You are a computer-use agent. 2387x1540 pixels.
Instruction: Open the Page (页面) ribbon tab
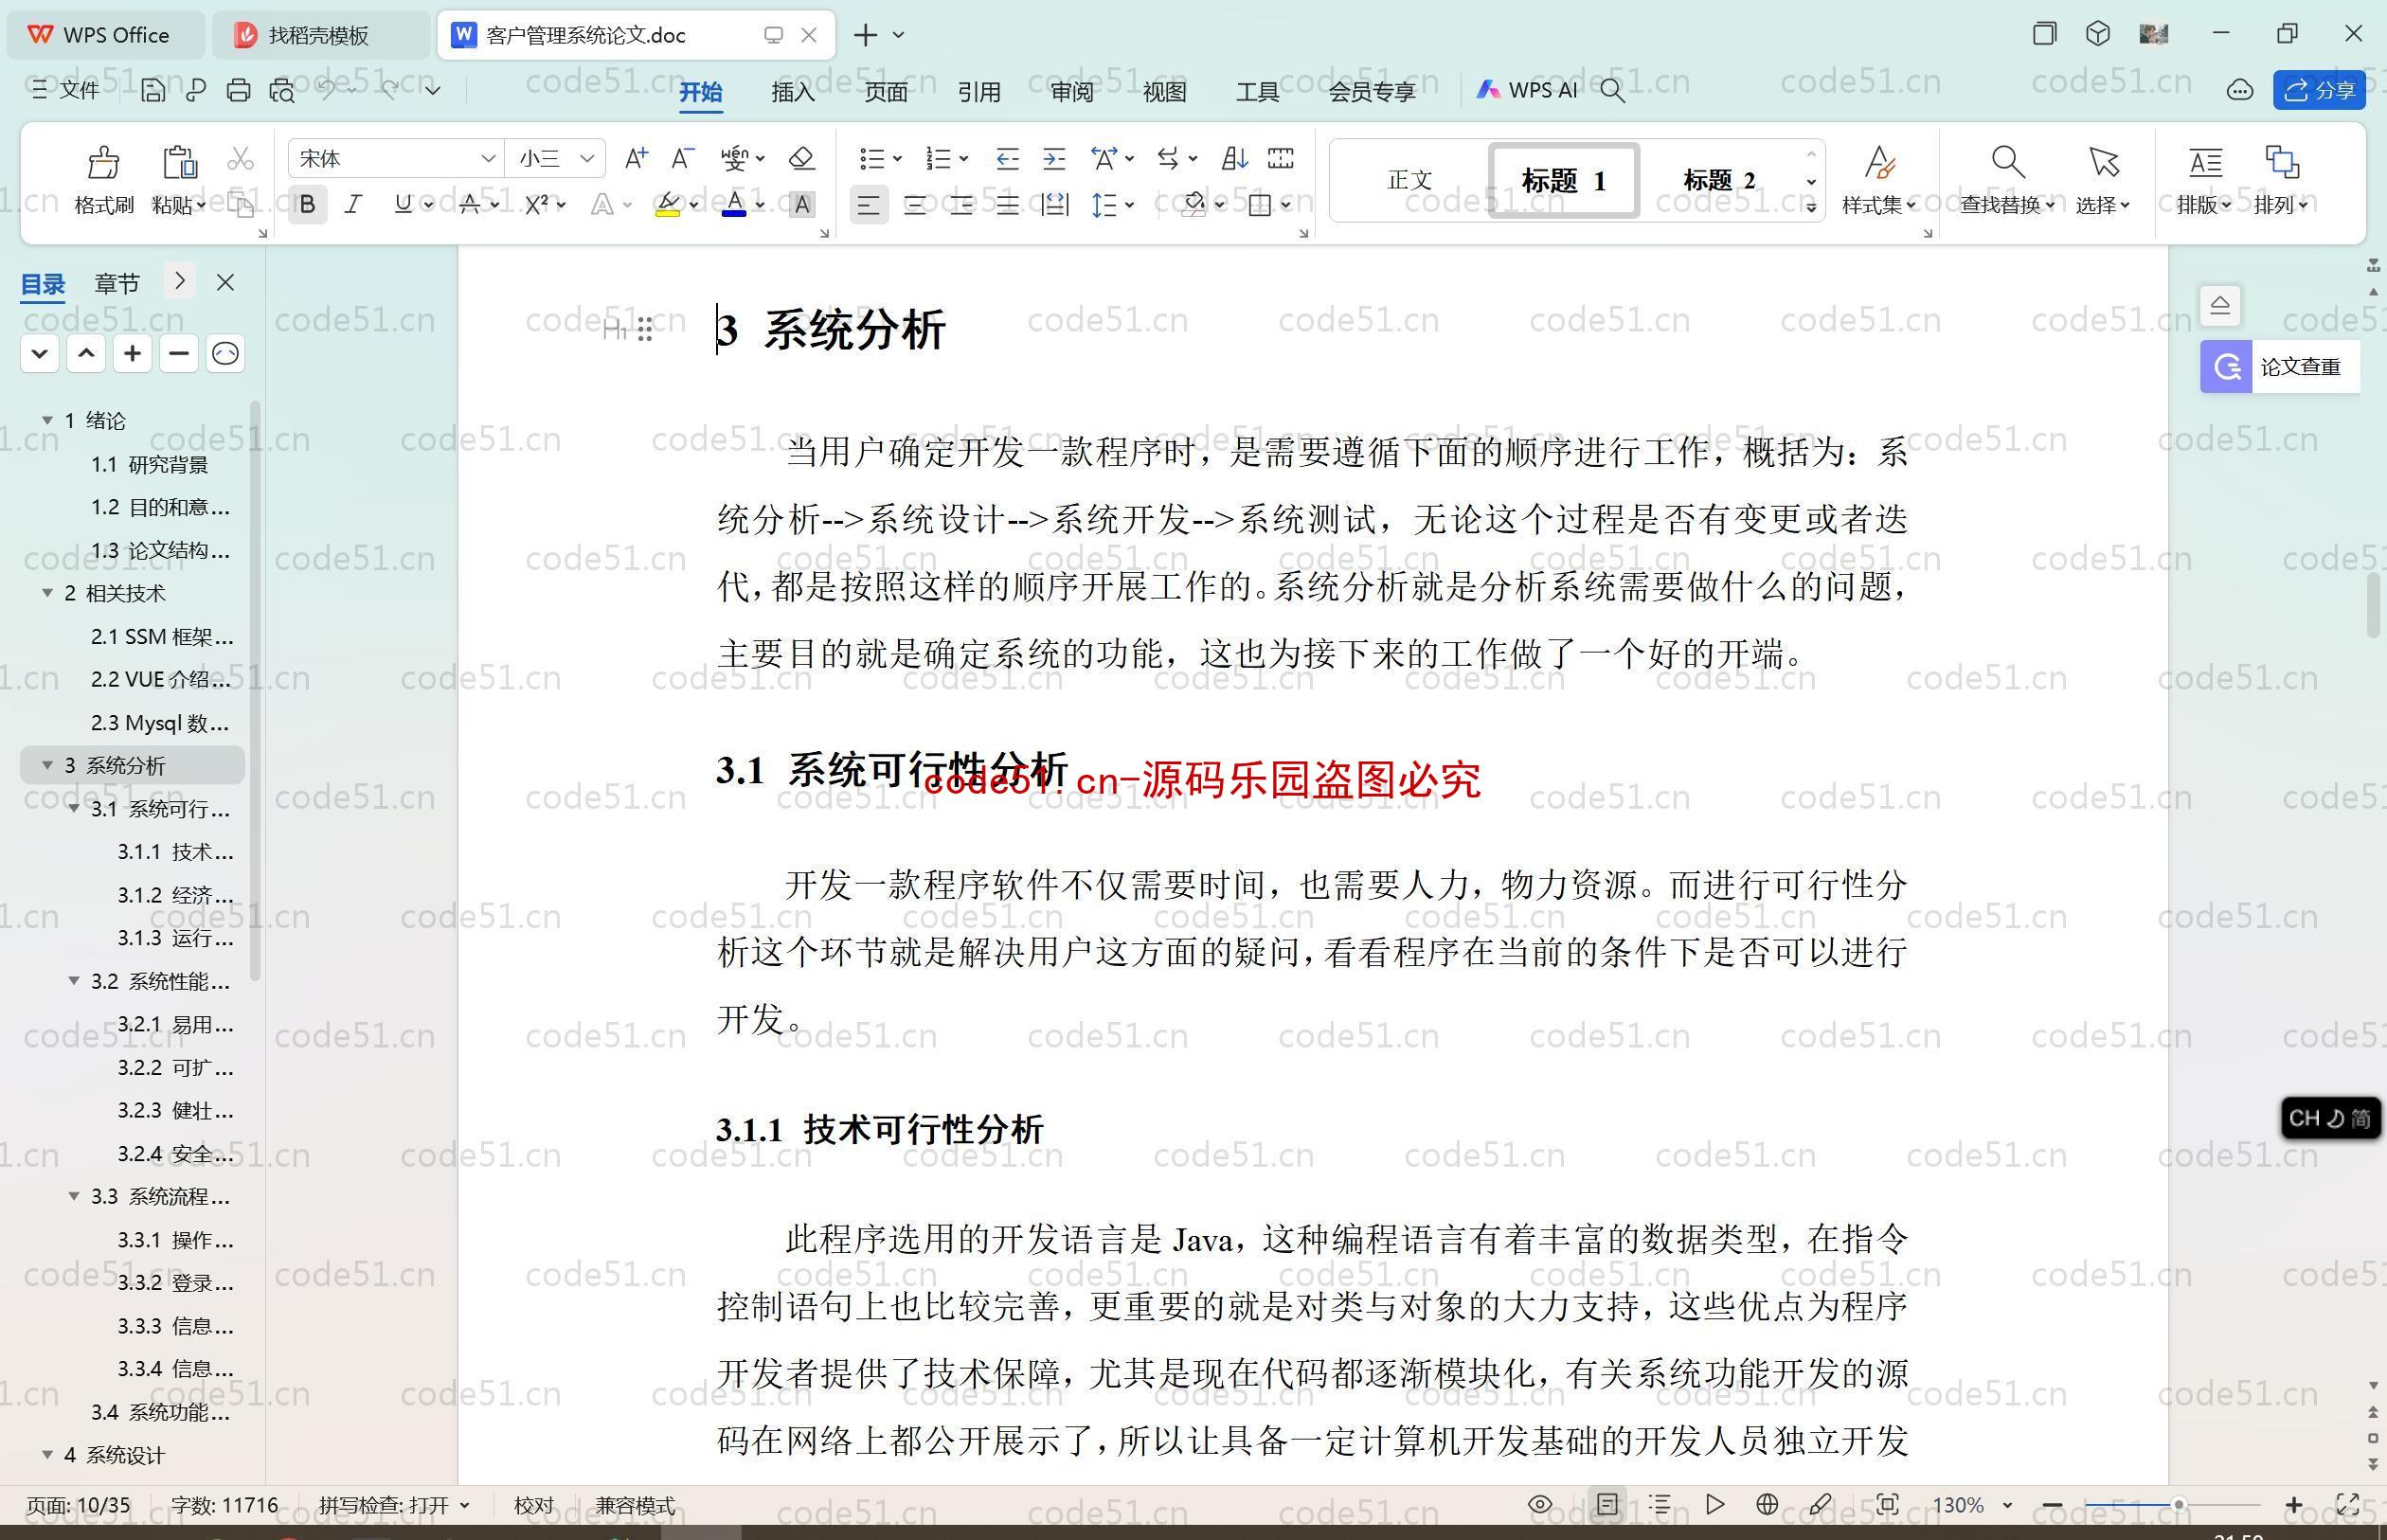[x=886, y=92]
